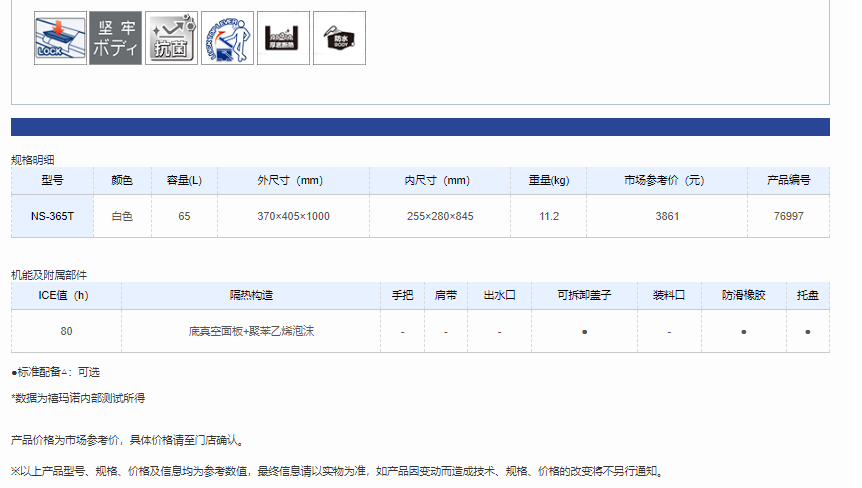Click the 型号 column header
Image resolution: width=862 pixels, height=488 pixels.
tap(52, 180)
